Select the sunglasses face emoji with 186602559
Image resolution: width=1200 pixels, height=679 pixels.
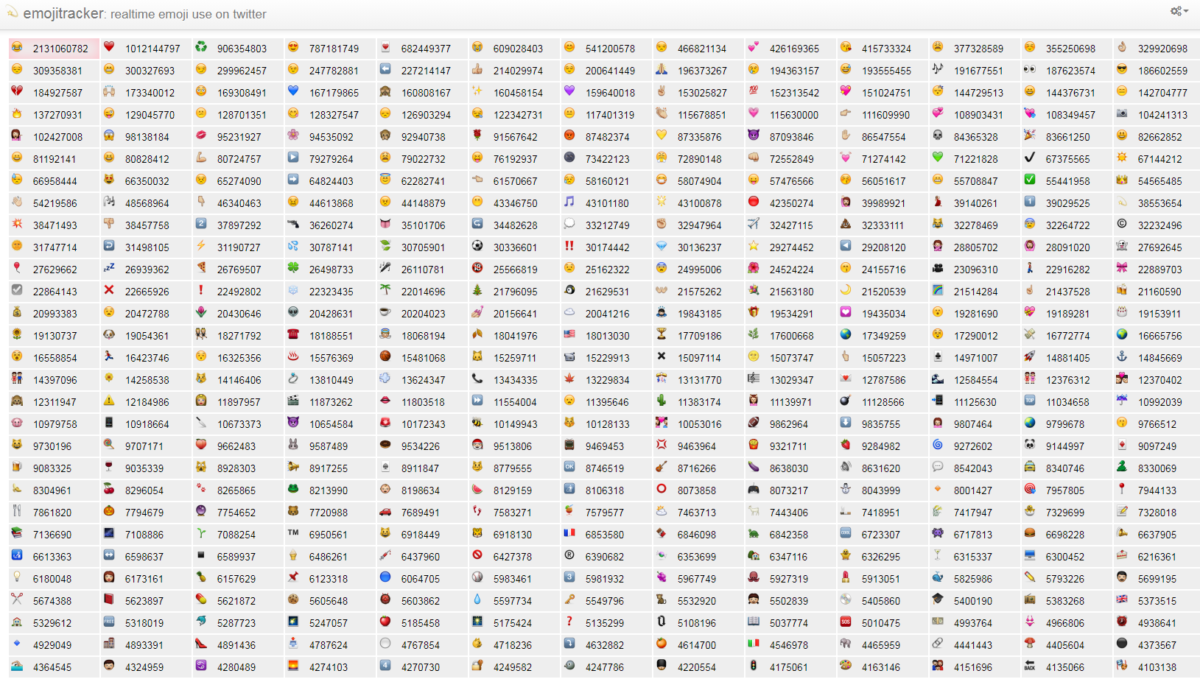1121,70
